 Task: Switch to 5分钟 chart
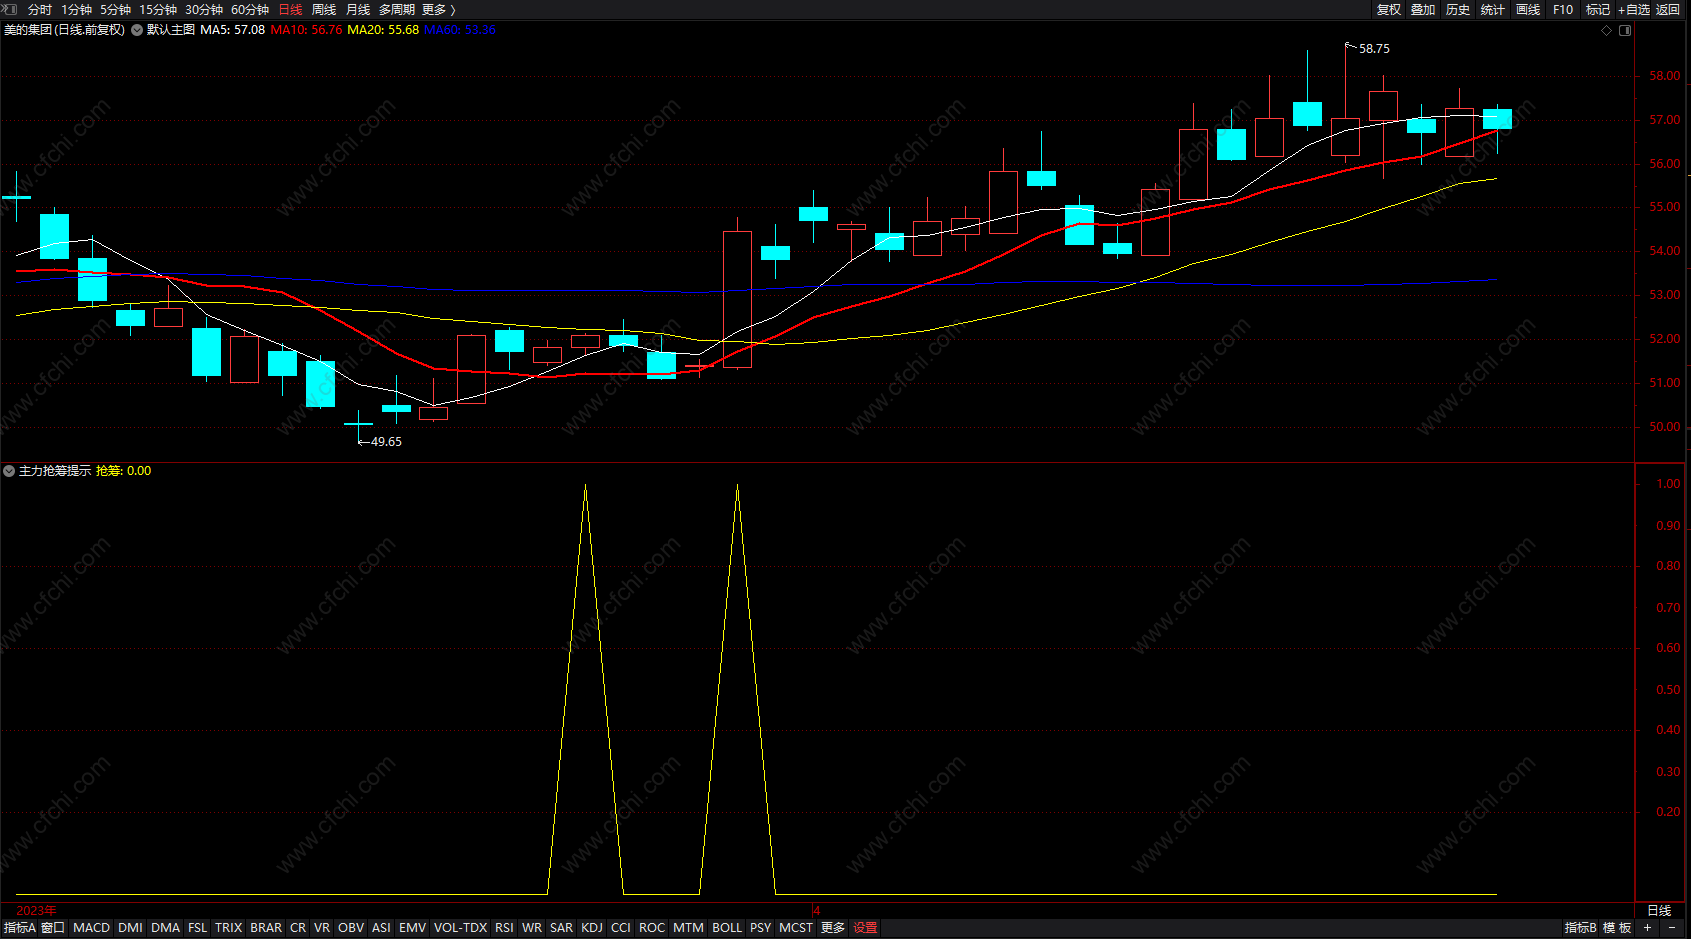point(115,9)
